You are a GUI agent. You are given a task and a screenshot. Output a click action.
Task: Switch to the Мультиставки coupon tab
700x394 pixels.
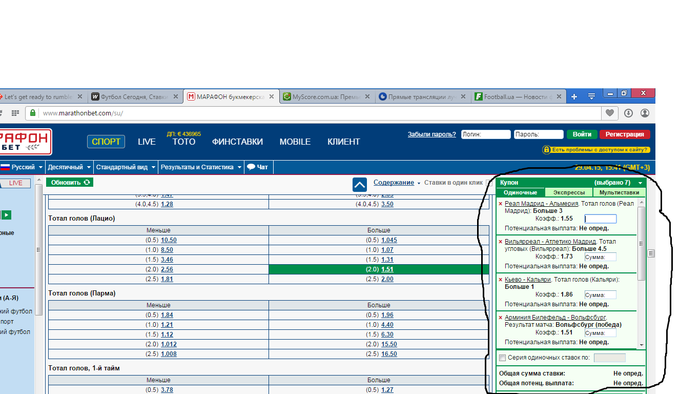coord(619,192)
